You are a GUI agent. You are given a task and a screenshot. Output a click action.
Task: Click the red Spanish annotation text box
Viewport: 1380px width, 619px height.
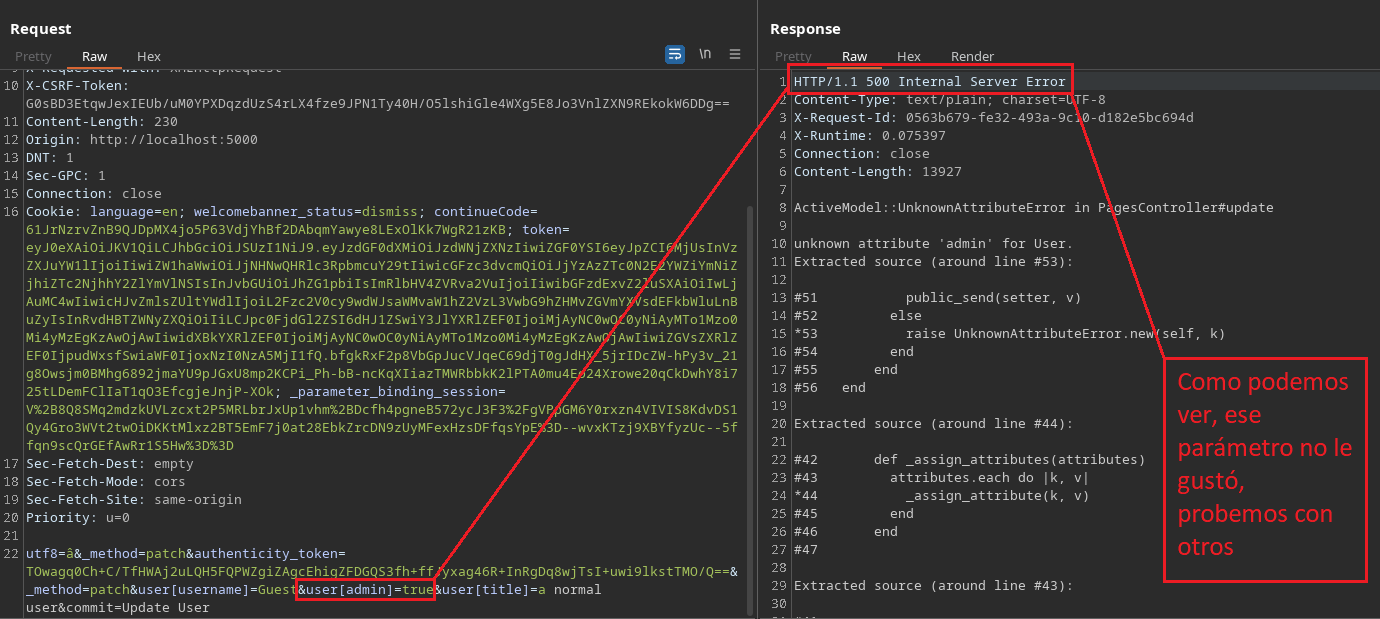1265,468
